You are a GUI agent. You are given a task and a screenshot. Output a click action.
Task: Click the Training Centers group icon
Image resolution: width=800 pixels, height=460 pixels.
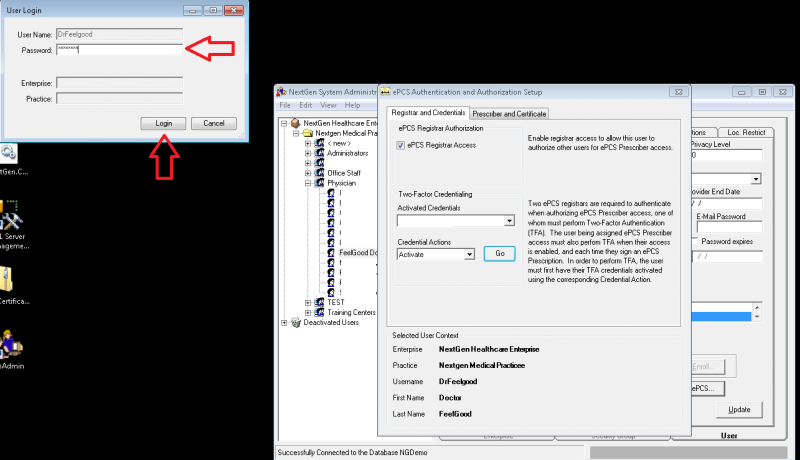319,312
